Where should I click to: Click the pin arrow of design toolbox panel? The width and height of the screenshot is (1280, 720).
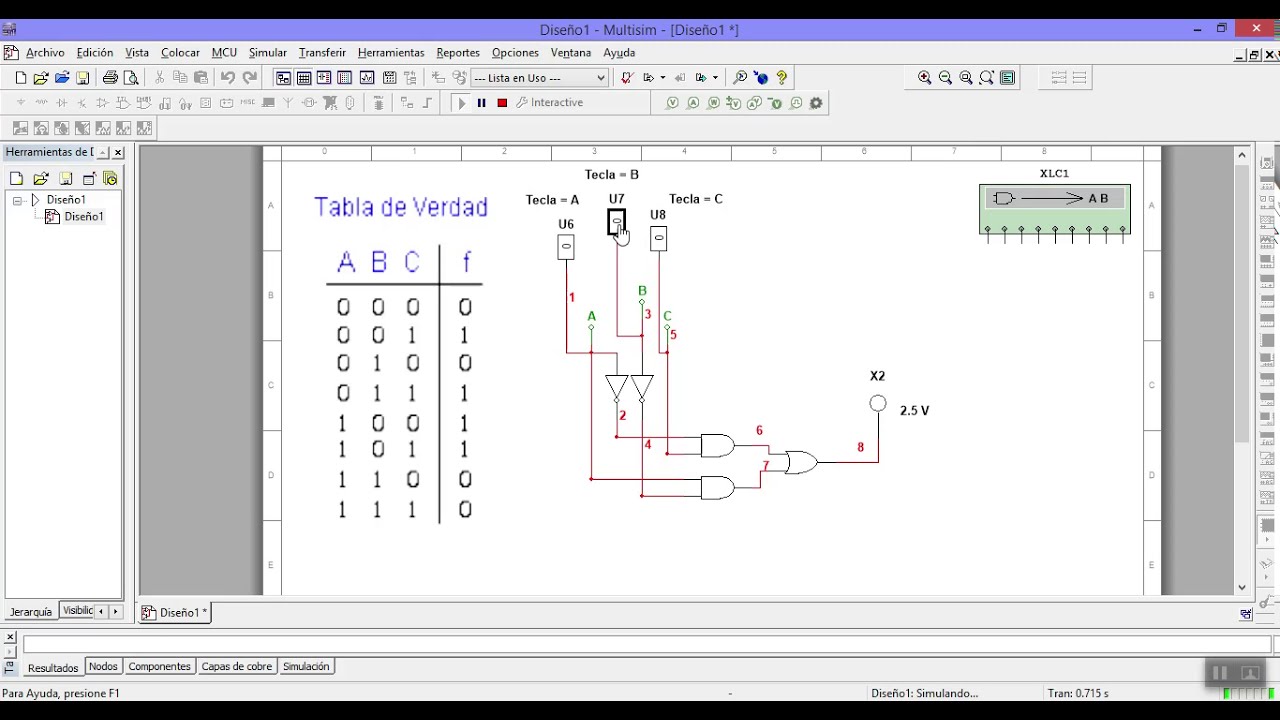point(103,152)
